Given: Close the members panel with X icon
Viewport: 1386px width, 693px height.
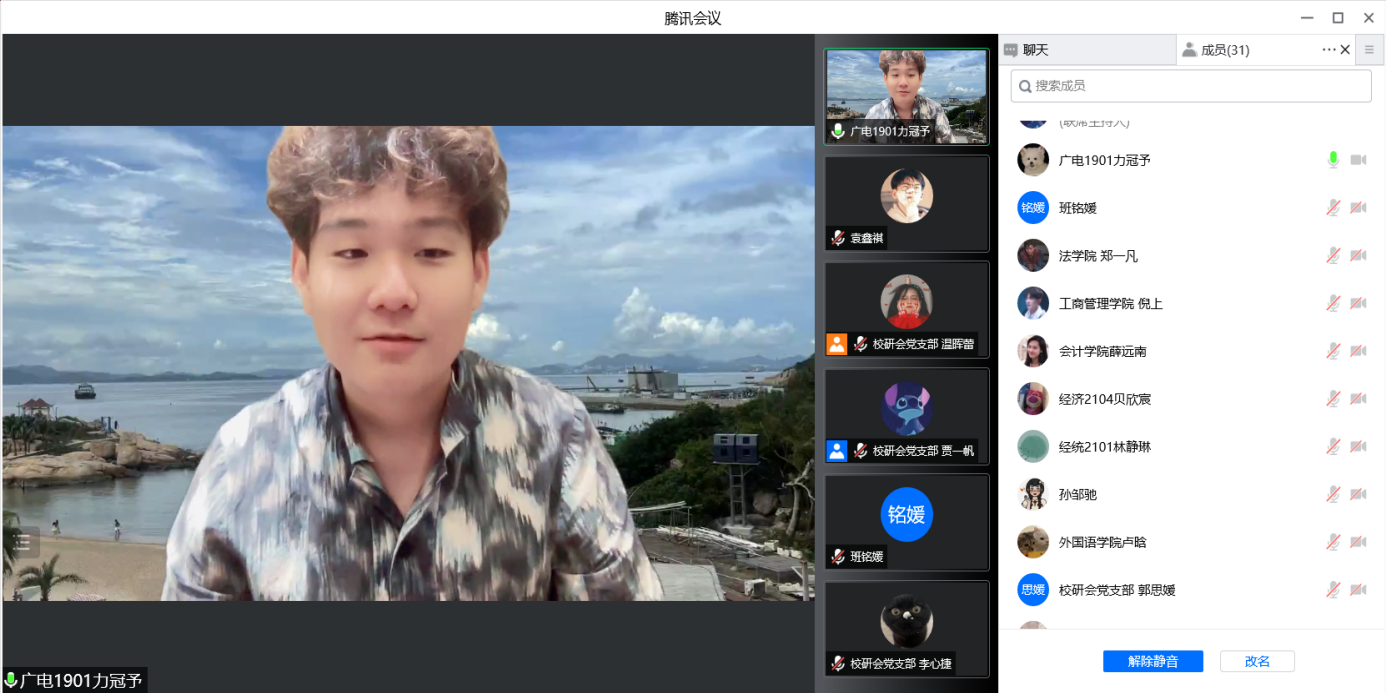Looking at the screenshot, I should [x=1345, y=50].
